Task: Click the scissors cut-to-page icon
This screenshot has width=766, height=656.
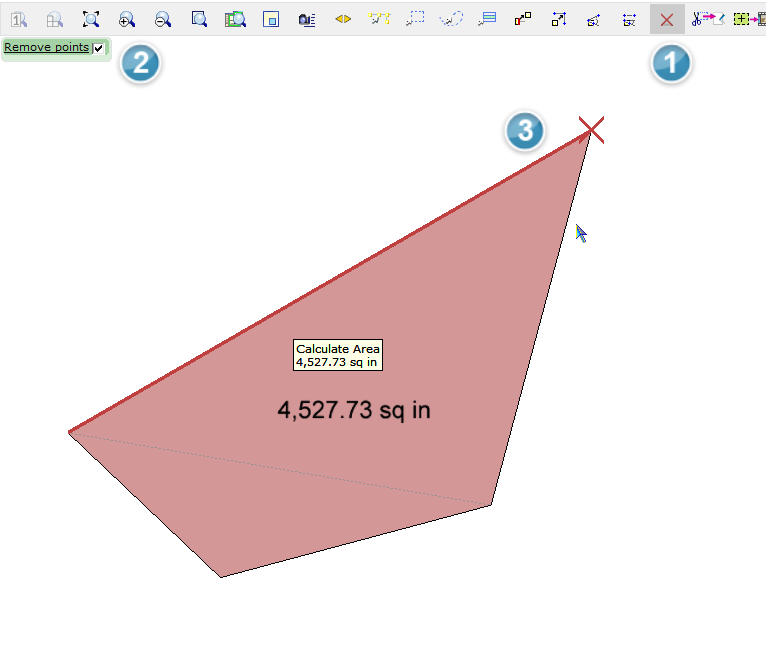Action: pyautogui.click(x=708, y=19)
